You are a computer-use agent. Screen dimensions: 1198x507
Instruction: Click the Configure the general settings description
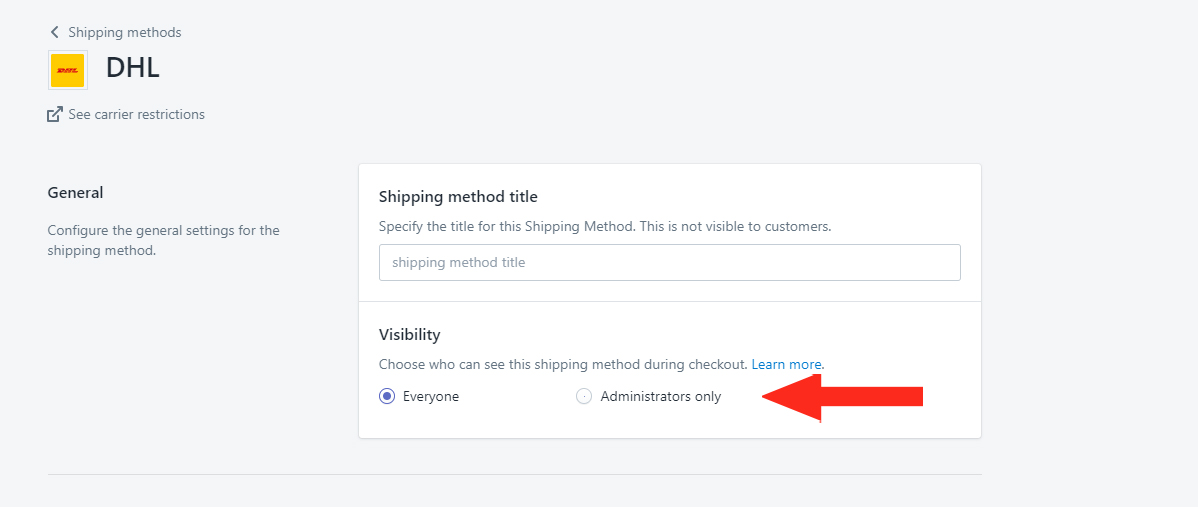pyautogui.click(x=164, y=241)
